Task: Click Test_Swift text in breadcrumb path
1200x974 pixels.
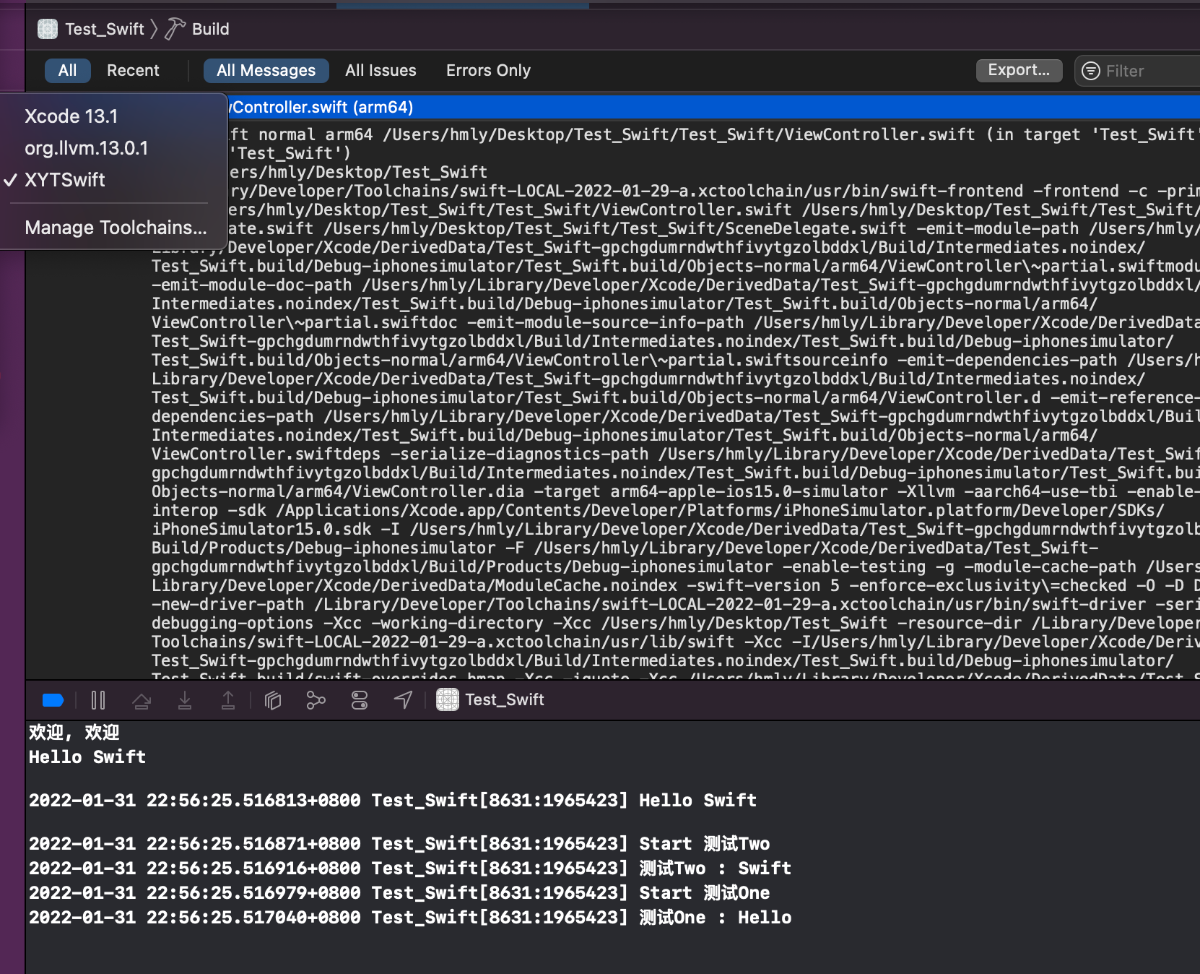Action: pos(105,29)
